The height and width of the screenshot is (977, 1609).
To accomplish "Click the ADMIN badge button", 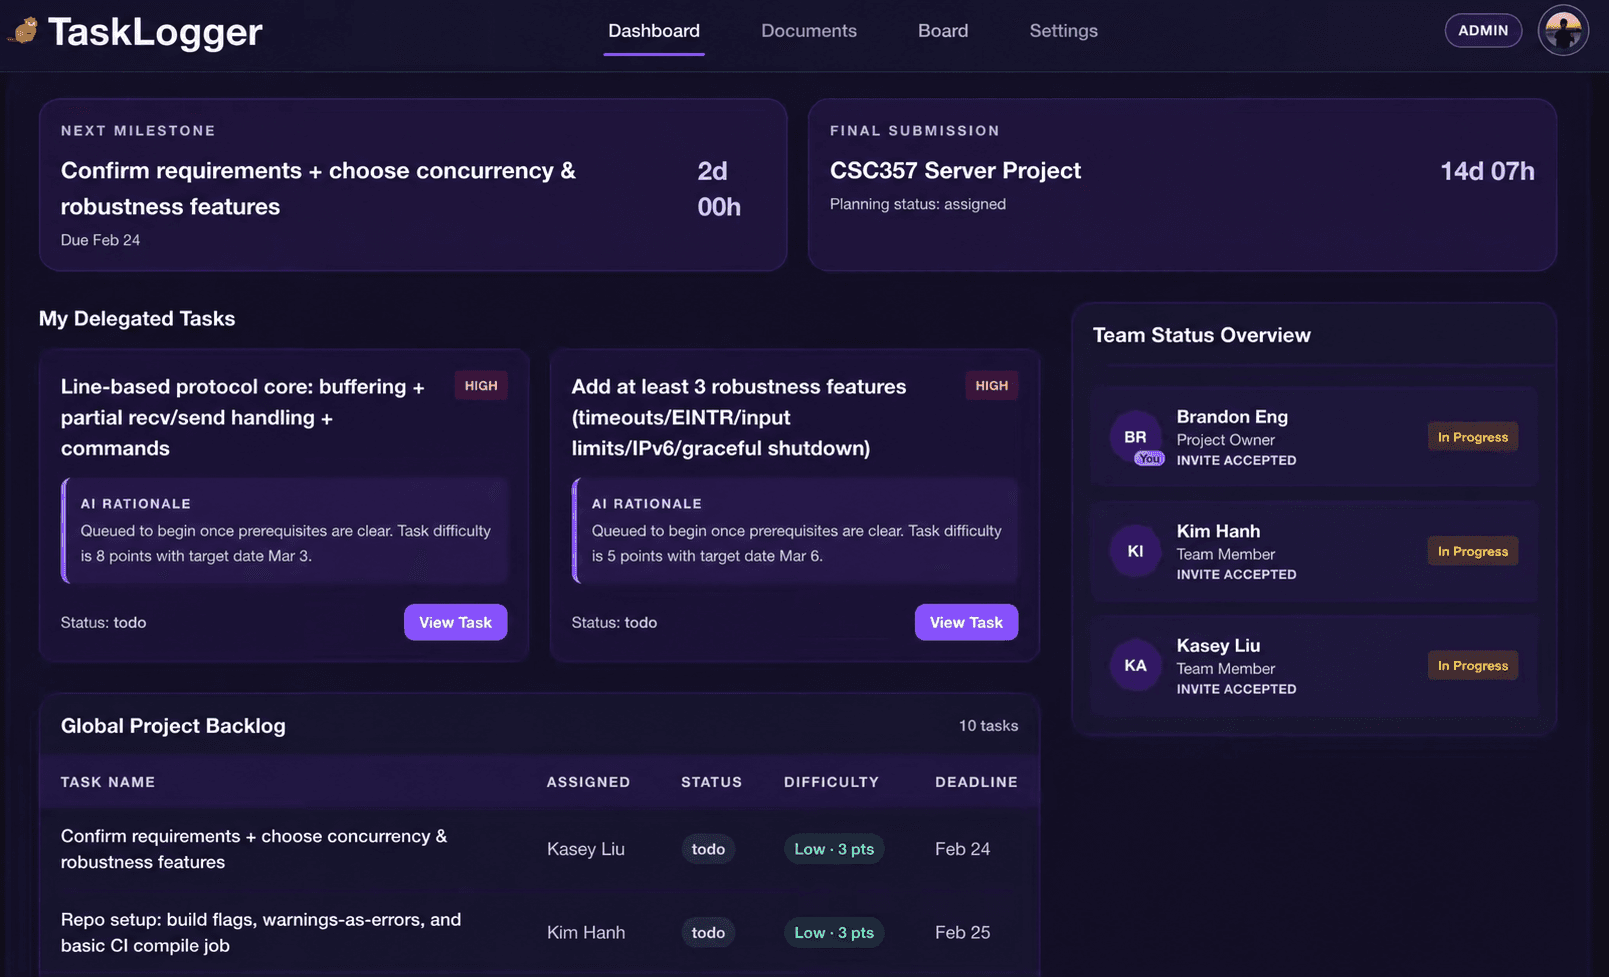I will pyautogui.click(x=1483, y=31).
